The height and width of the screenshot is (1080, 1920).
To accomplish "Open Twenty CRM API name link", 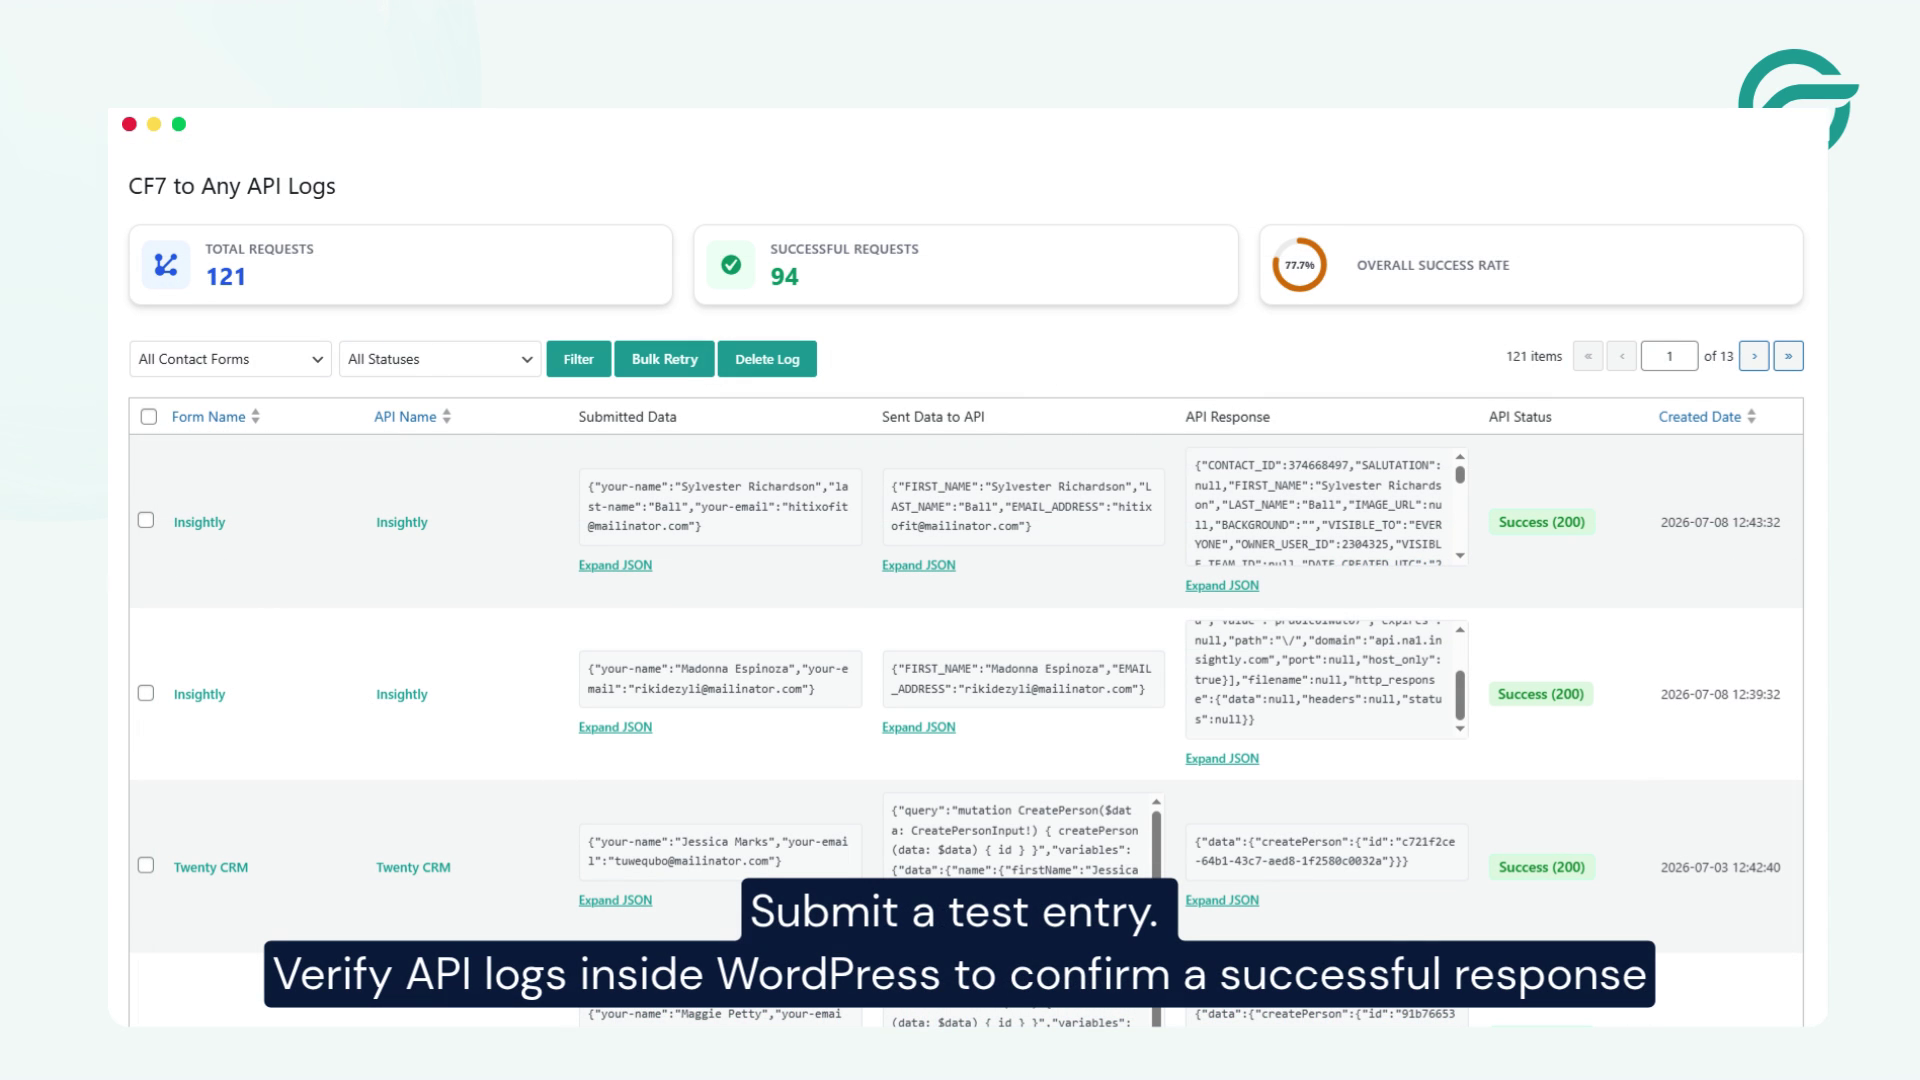I will coord(413,867).
